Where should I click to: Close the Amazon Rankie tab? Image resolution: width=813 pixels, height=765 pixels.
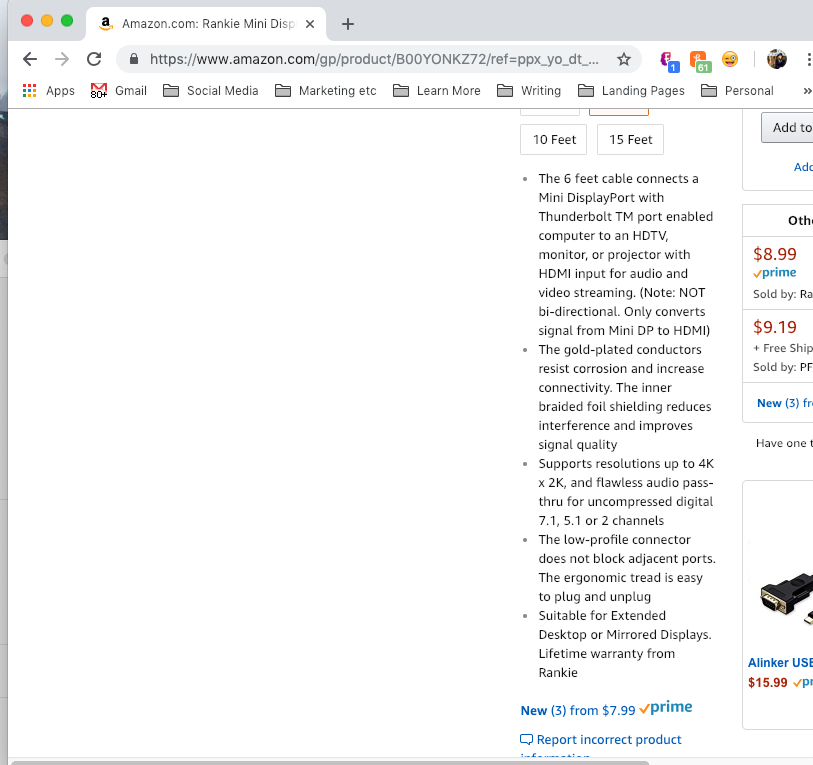coord(310,24)
